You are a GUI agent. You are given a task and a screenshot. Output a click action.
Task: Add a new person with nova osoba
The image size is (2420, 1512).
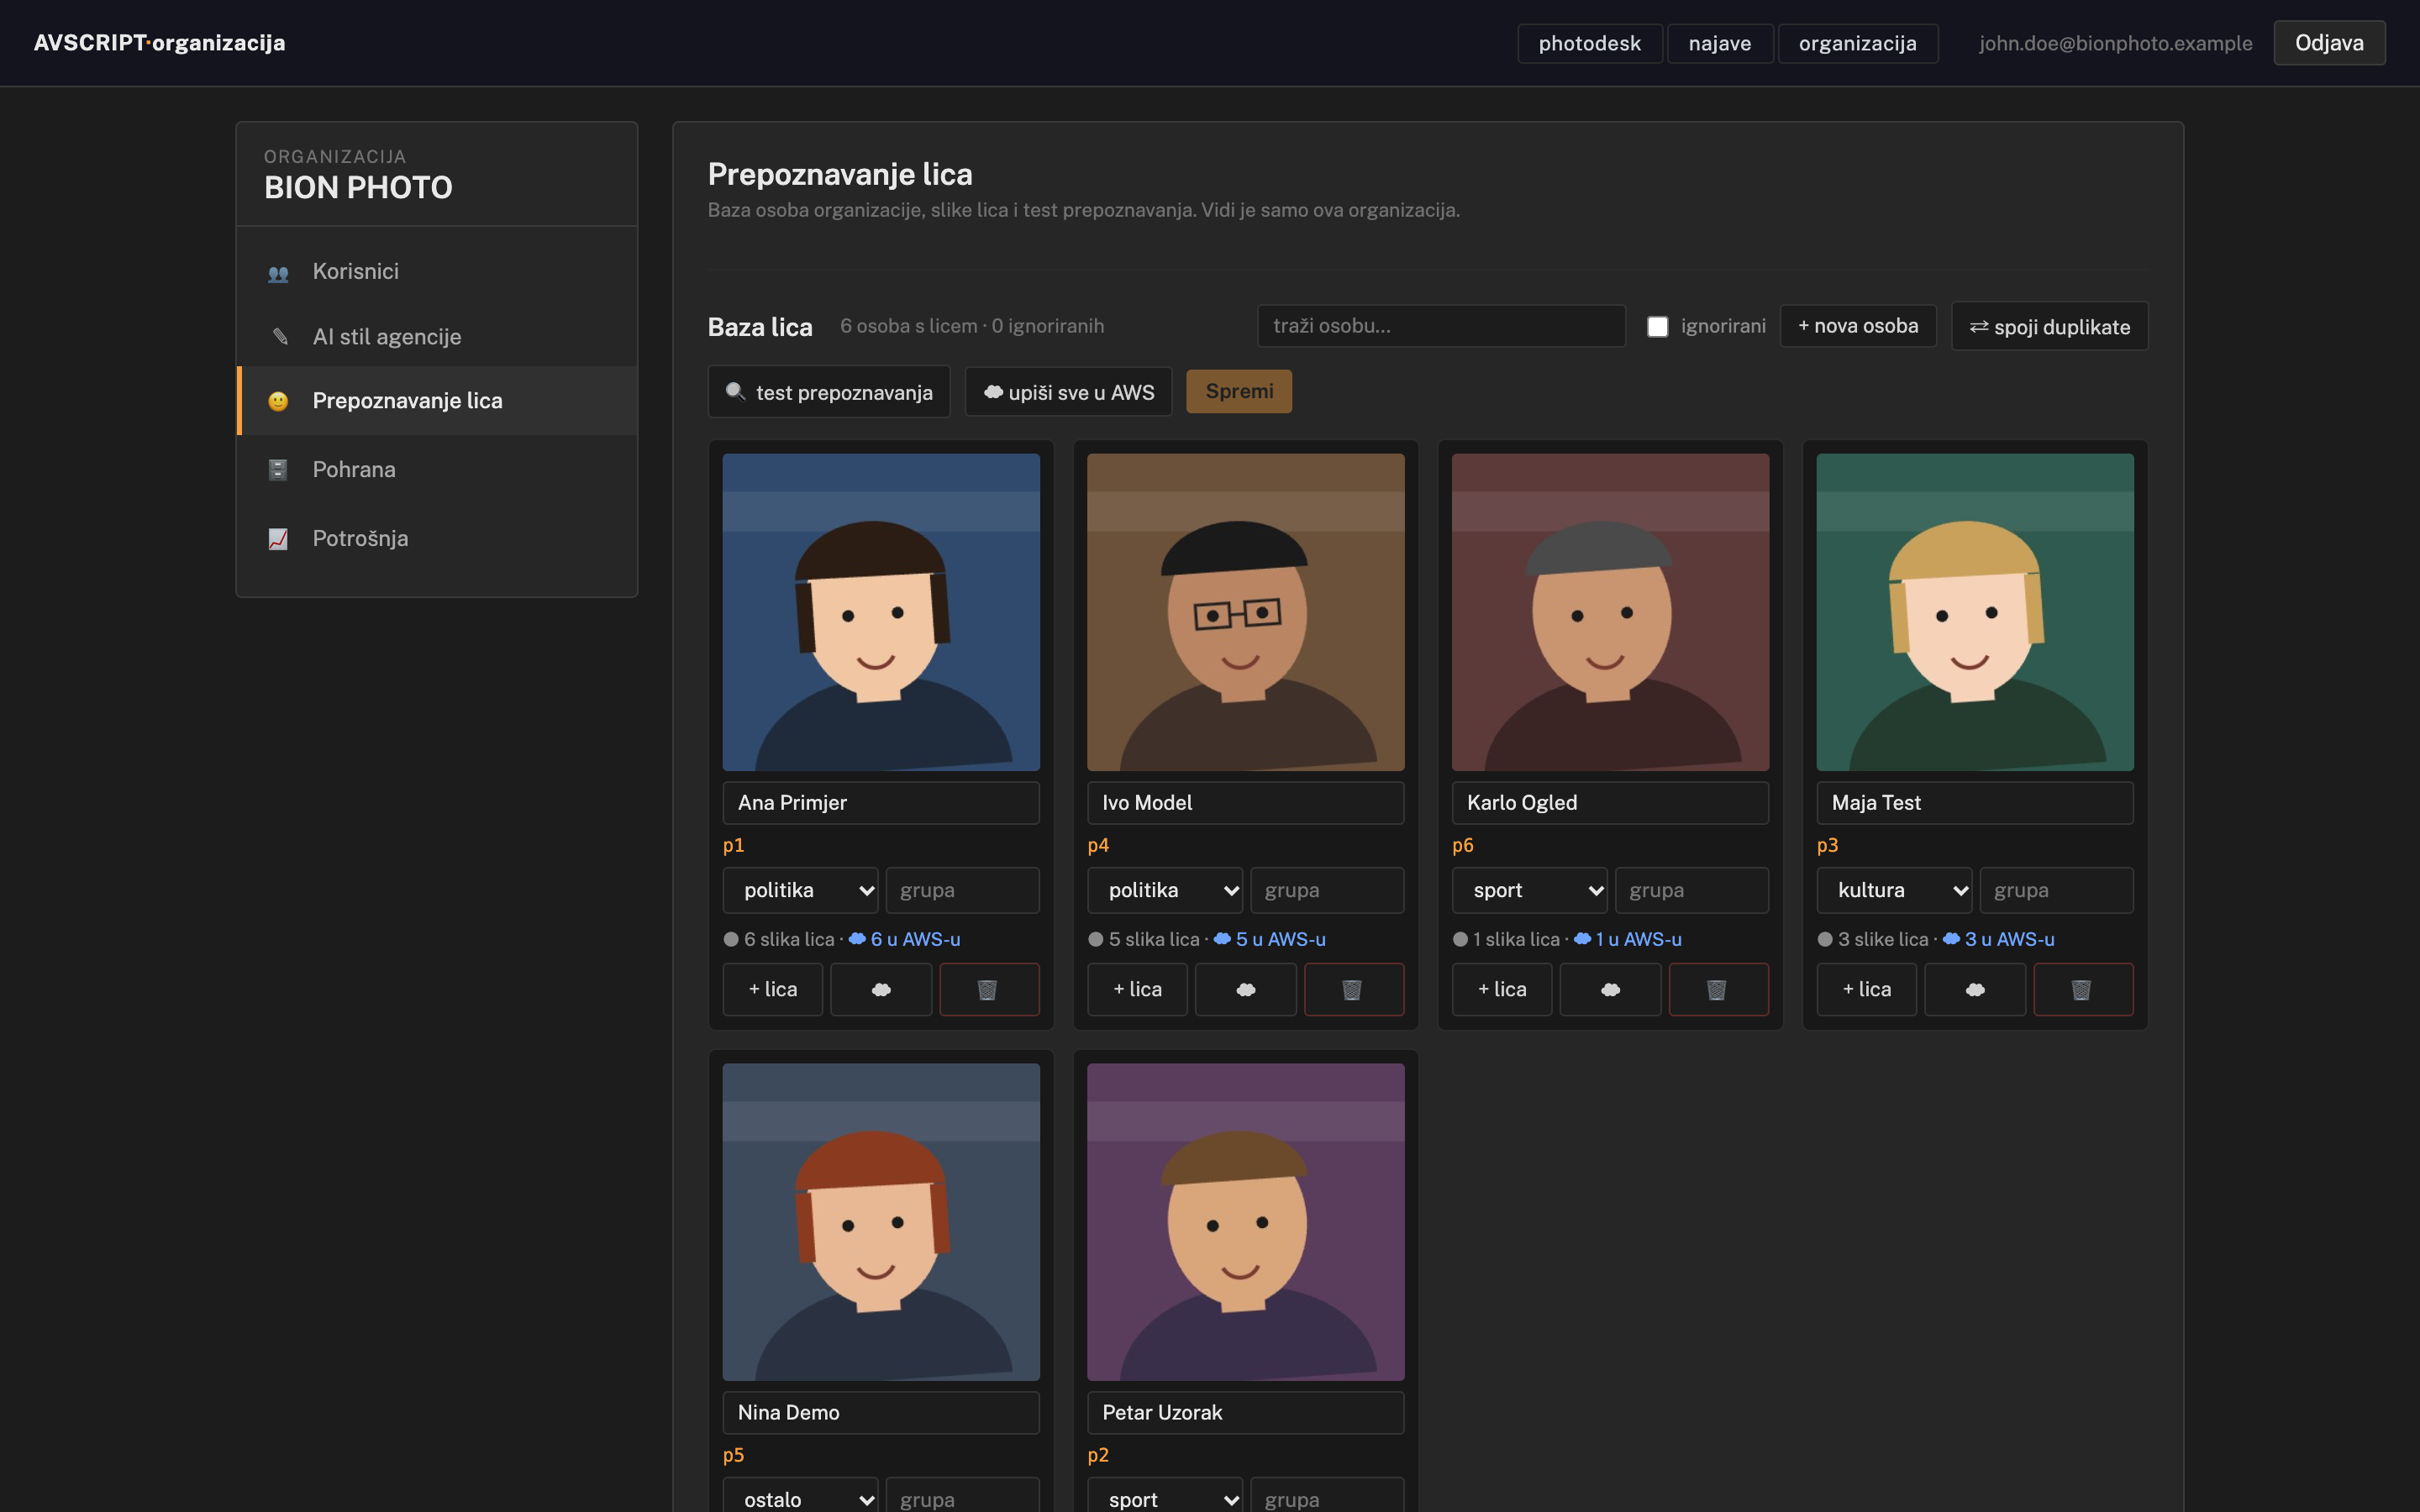1858,326
